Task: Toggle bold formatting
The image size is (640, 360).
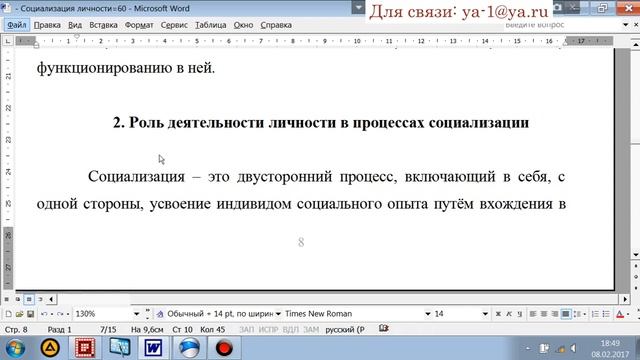Action: coord(498,314)
